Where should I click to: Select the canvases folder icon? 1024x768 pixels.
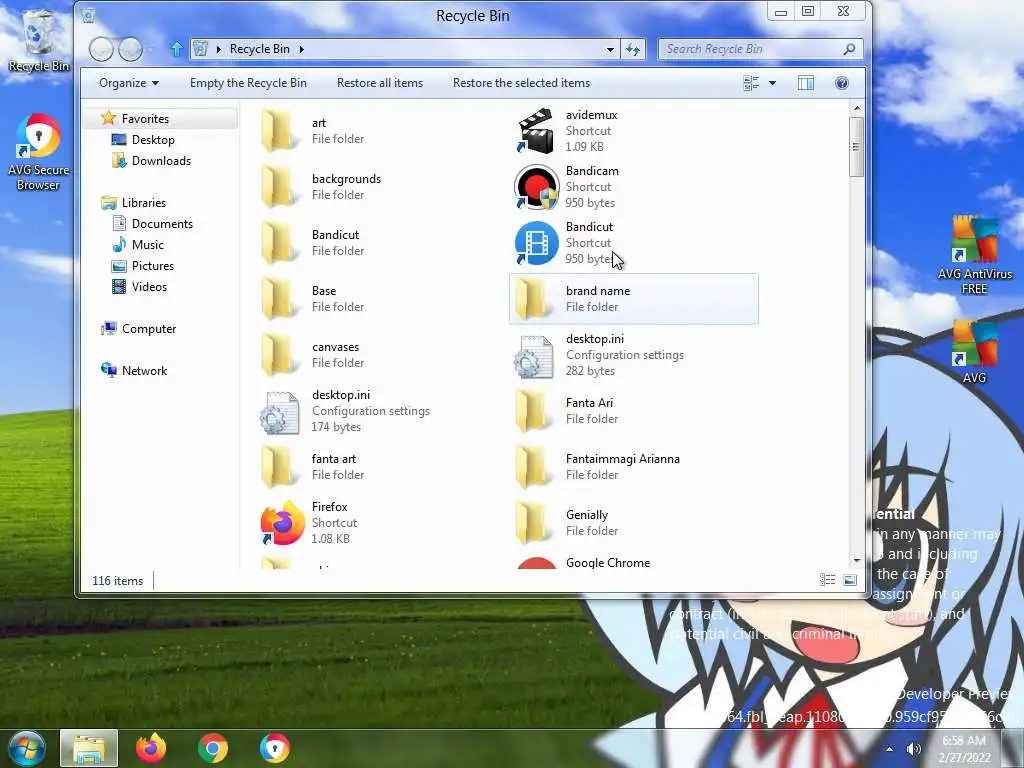click(x=280, y=355)
